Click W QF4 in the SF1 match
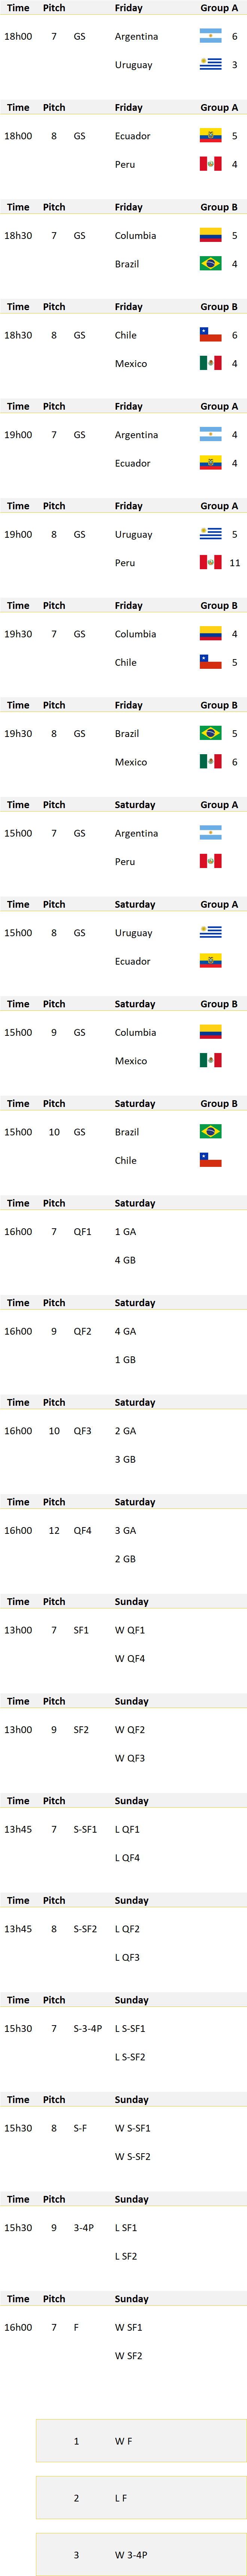This screenshot has width=247, height=2576. pyautogui.click(x=130, y=1658)
